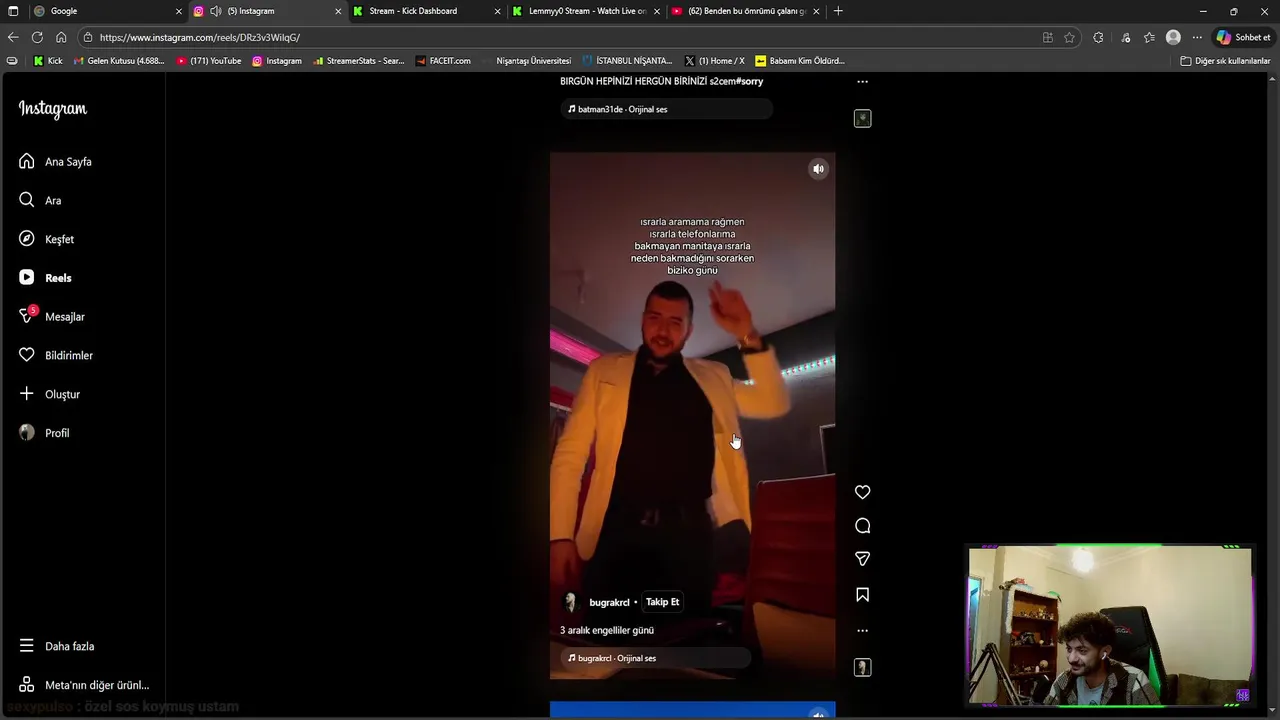Open Instagram bookmark
This screenshot has height=720, width=1280.
click(x=277, y=61)
